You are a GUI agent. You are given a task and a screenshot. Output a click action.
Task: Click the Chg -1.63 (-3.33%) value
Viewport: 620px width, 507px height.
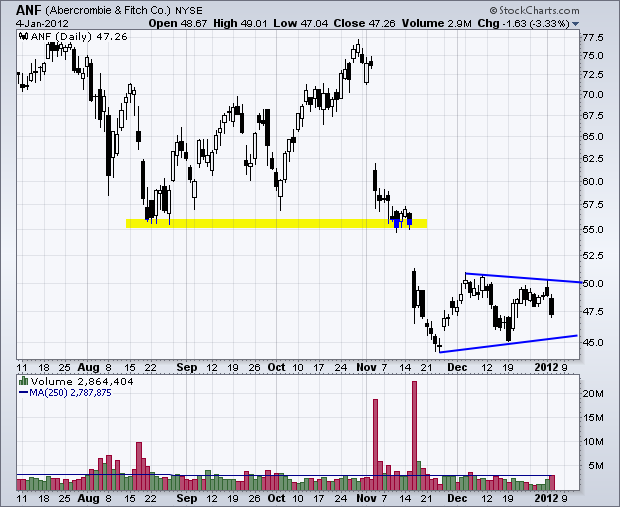tap(523, 23)
